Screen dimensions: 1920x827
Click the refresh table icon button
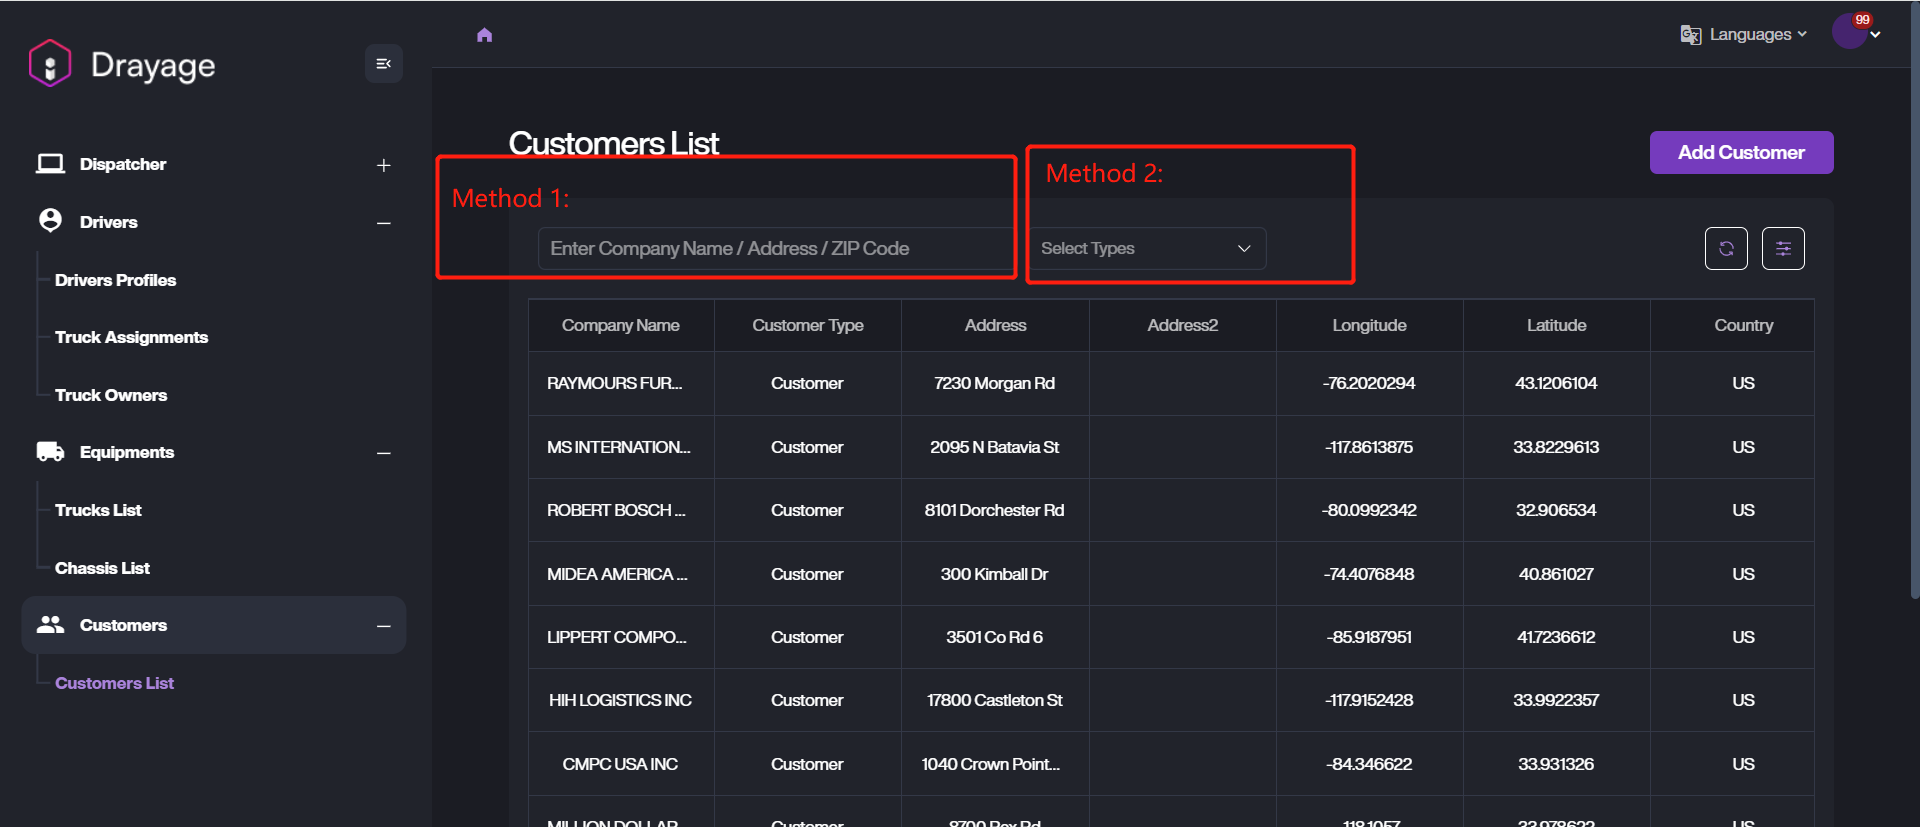coord(1726,249)
